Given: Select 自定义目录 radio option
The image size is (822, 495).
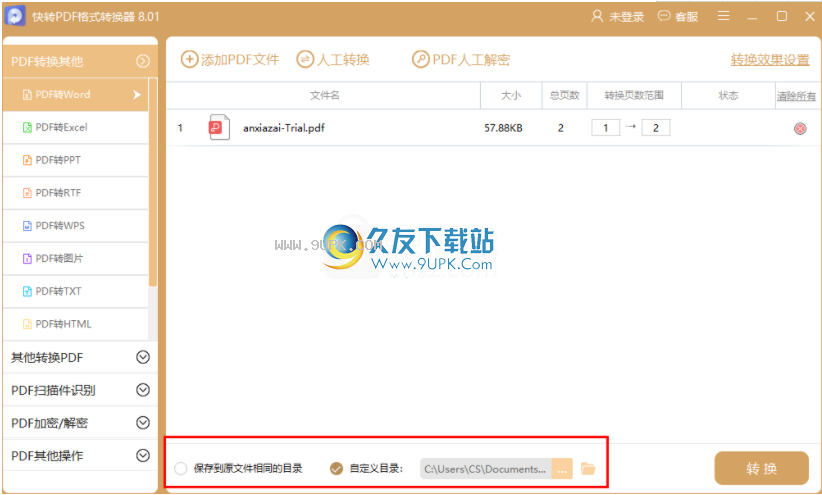Looking at the screenshot, I should tap(337, 468).
